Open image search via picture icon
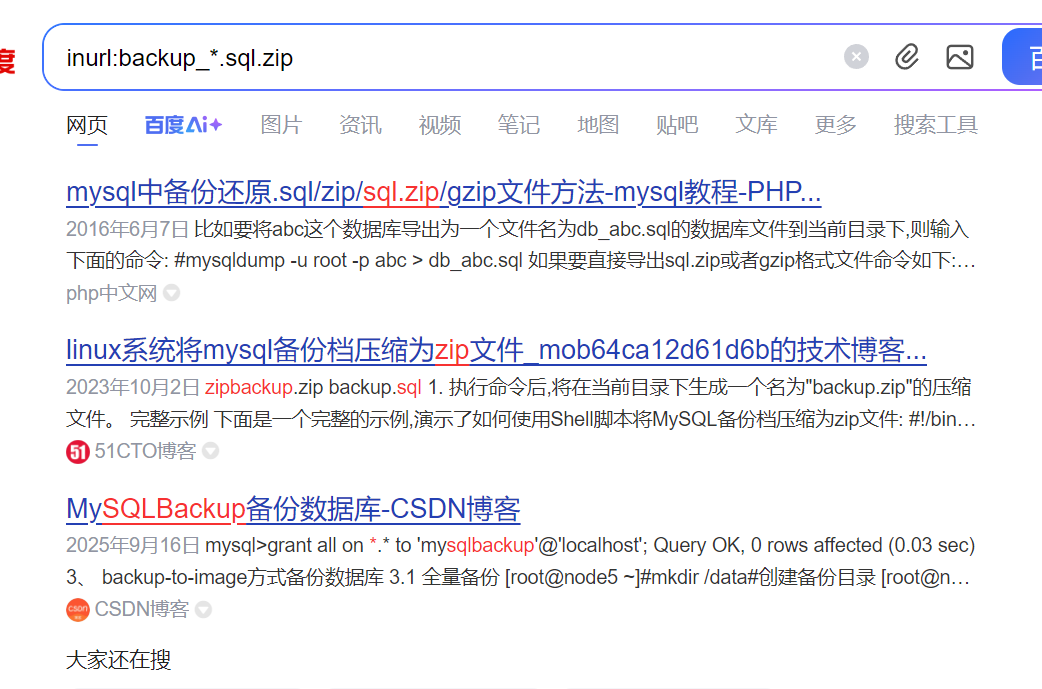 960,57
